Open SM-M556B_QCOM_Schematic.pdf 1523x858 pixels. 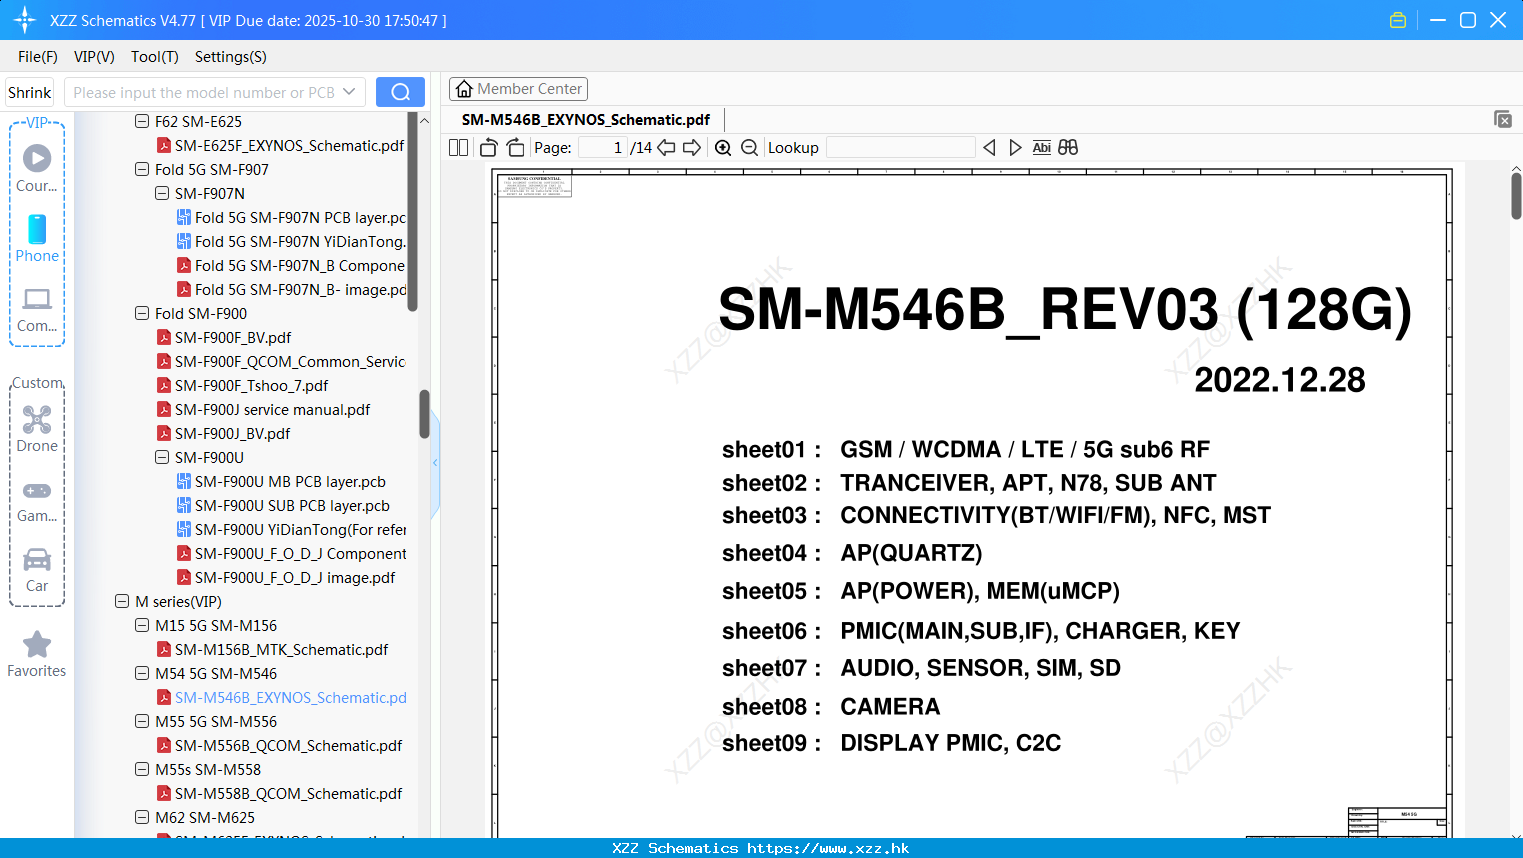click(279, 745)
